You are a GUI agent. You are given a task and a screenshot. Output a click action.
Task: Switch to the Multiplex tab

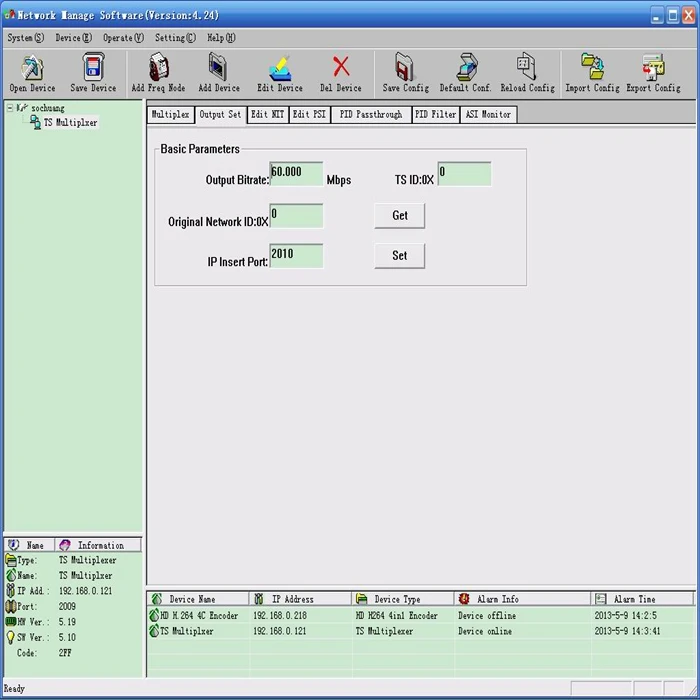171,114
